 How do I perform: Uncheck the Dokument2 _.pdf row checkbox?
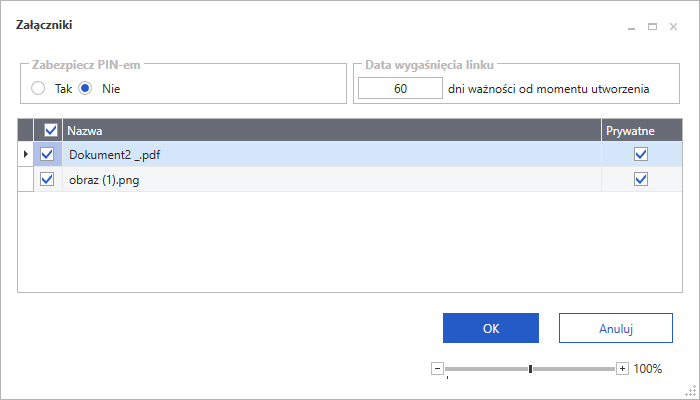coord(46,155)
